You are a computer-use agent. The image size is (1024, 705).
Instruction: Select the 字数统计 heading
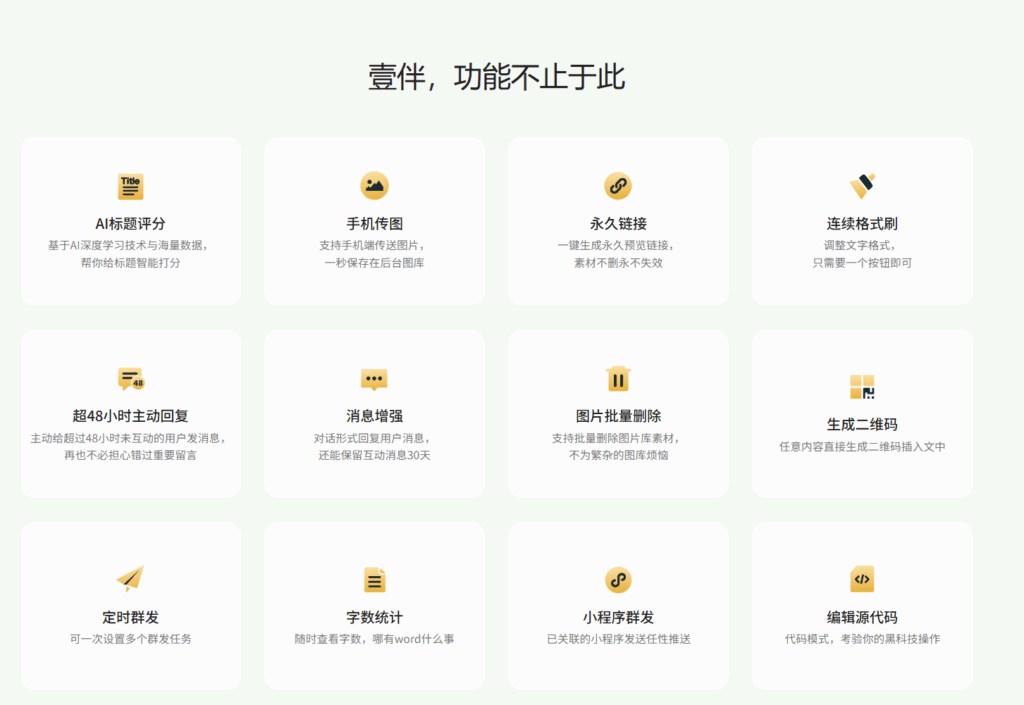tap(374, 618)
